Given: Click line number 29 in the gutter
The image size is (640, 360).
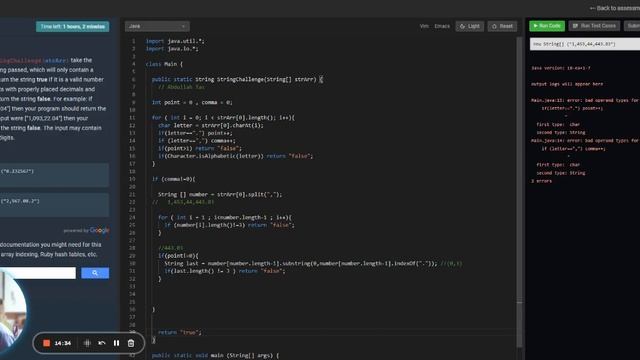Looking at the screenshot, I should tap(132, 256).
